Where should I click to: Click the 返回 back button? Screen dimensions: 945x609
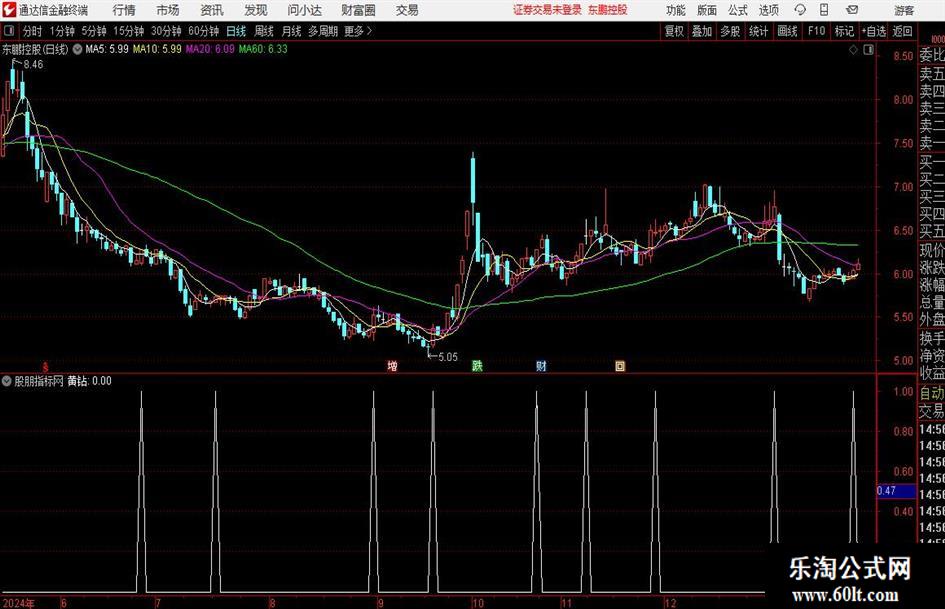pos(902,31)
